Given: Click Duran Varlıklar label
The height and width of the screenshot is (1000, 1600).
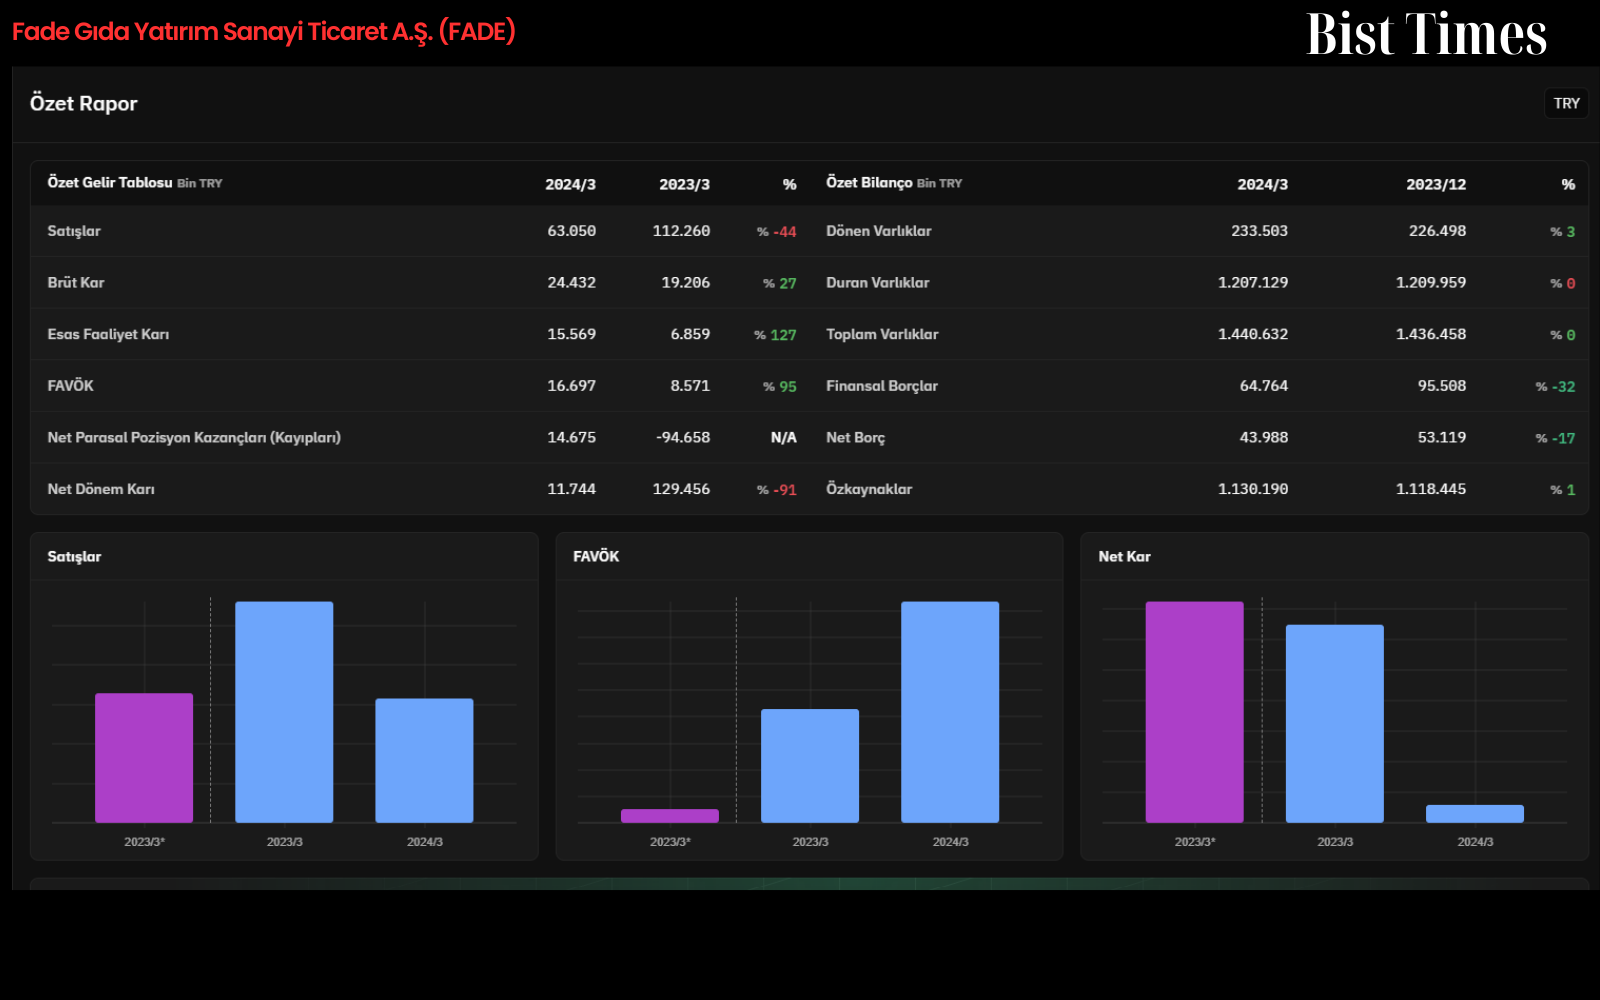Looking at the screenshot, I should coord(878,283).
